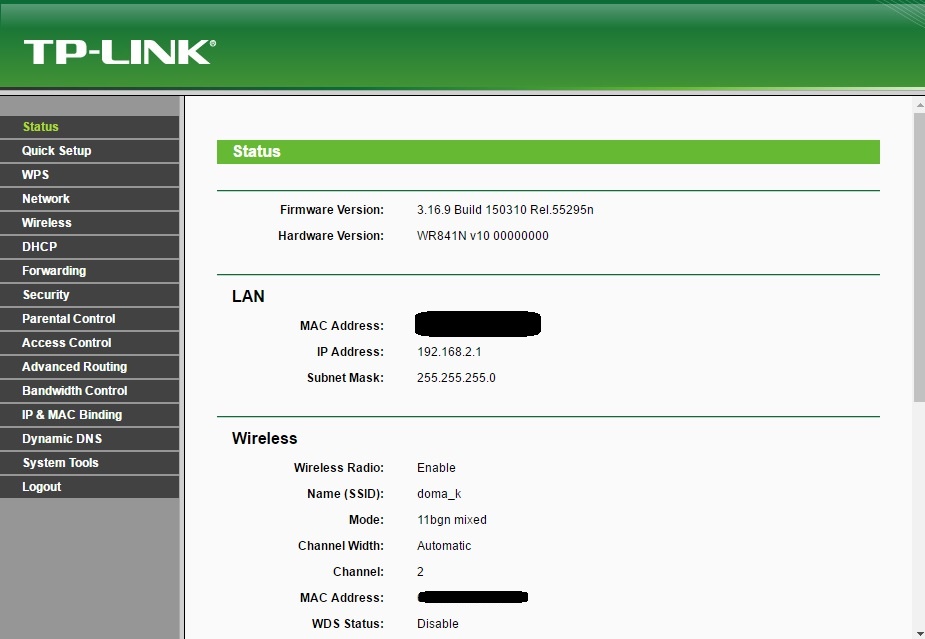Screen dimensions: 925x639
Task: Select Dynamic DNS
Action: tap(89, 439)
